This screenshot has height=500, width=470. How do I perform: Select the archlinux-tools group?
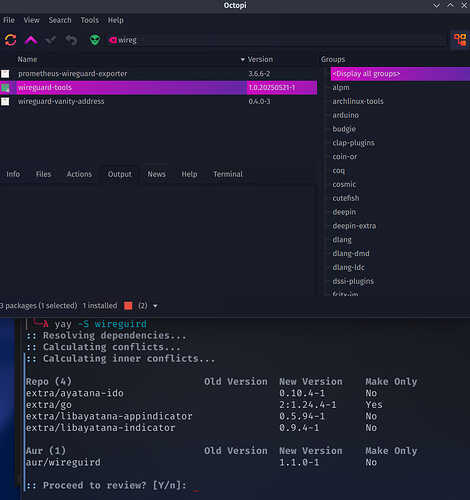click(358, 101)
